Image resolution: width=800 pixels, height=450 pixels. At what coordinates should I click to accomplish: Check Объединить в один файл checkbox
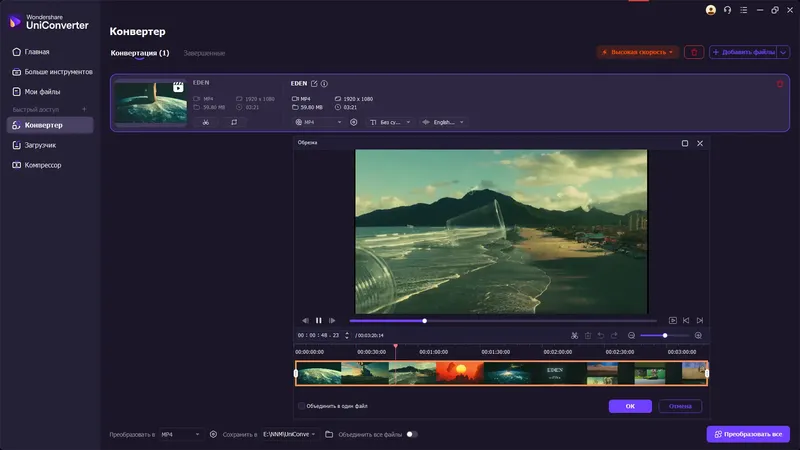point(302,406)
